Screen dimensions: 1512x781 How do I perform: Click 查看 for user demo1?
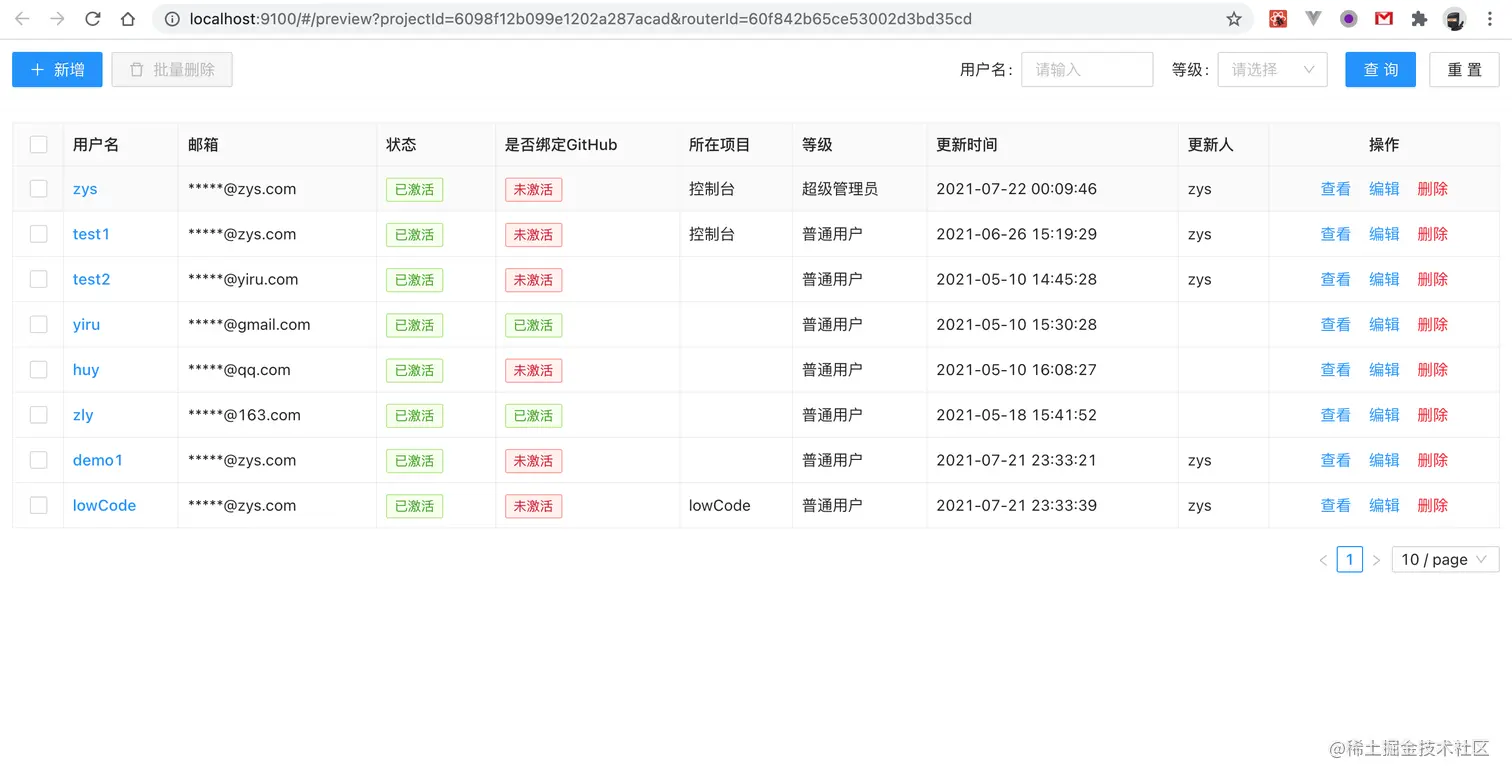click(1336, 460)
